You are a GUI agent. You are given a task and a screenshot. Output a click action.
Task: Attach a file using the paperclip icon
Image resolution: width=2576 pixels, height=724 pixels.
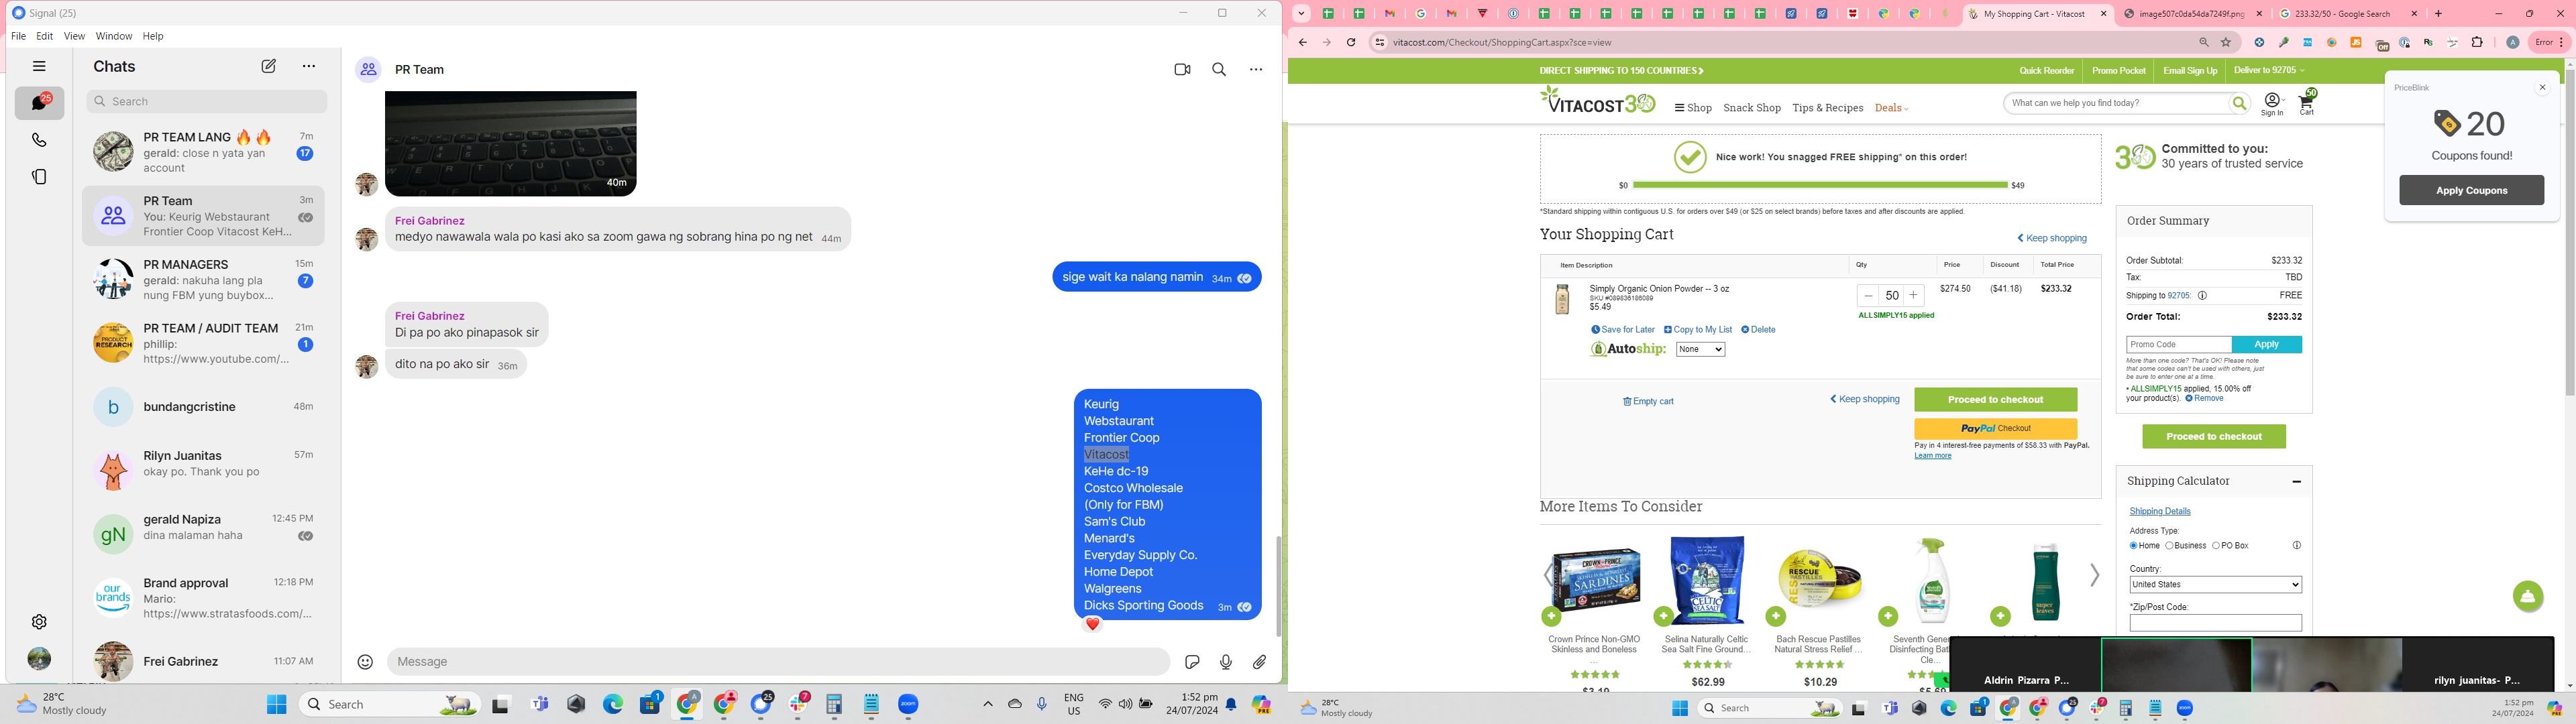(1260, 662)
